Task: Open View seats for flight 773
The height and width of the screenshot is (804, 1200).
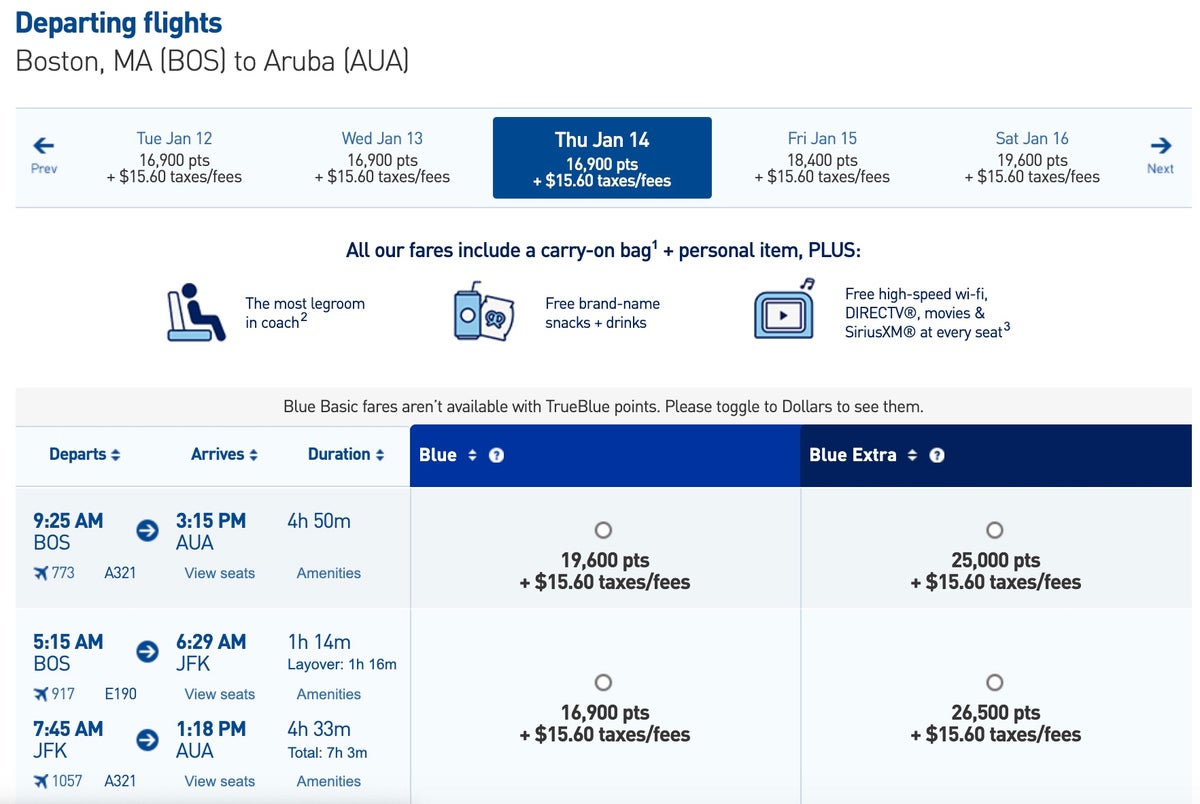Action: 220,573
